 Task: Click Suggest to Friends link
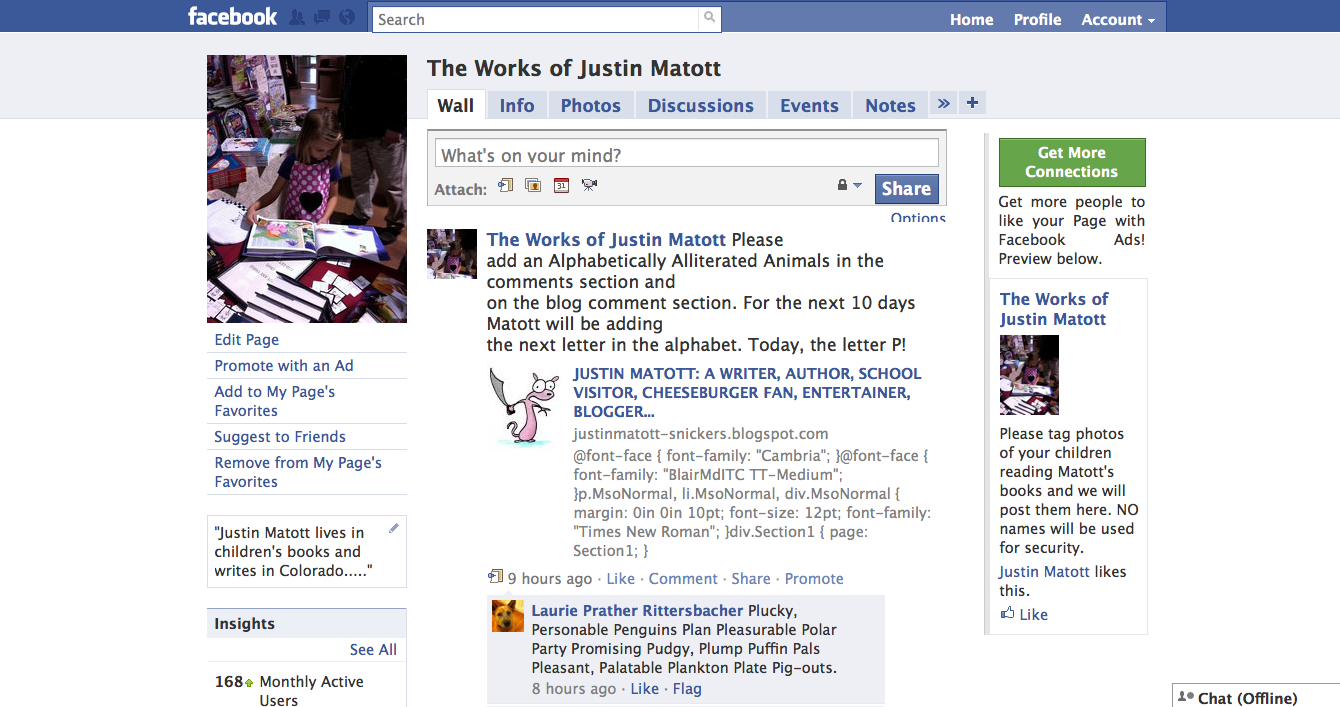coord(280,437)
